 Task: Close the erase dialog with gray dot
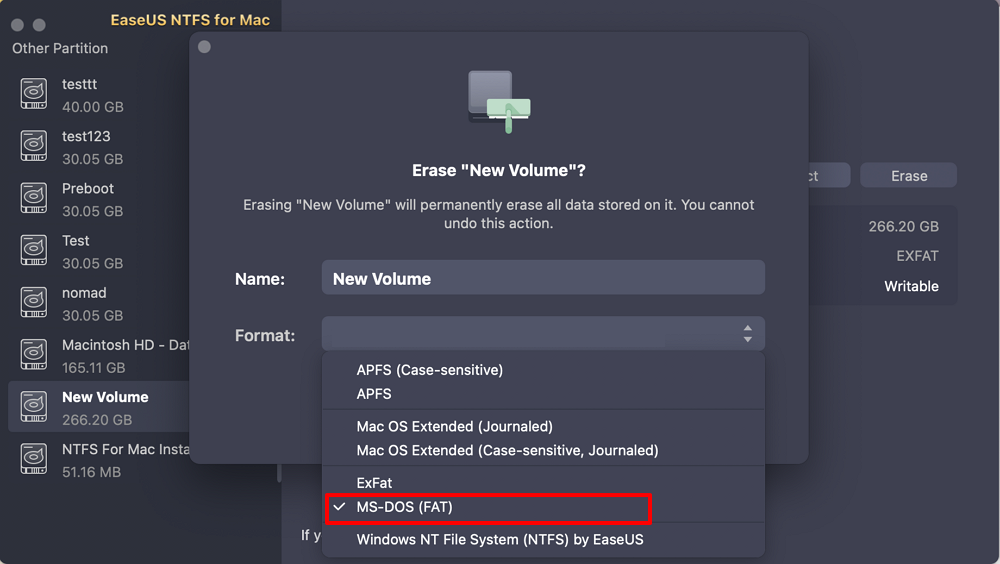click(x=204, y=47)
